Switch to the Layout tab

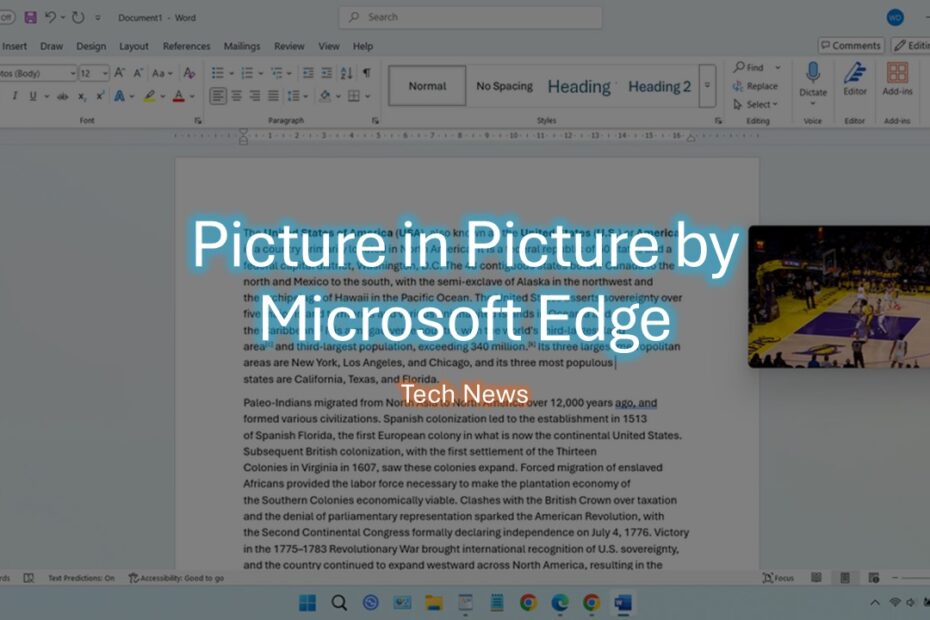tap(133, 46)
